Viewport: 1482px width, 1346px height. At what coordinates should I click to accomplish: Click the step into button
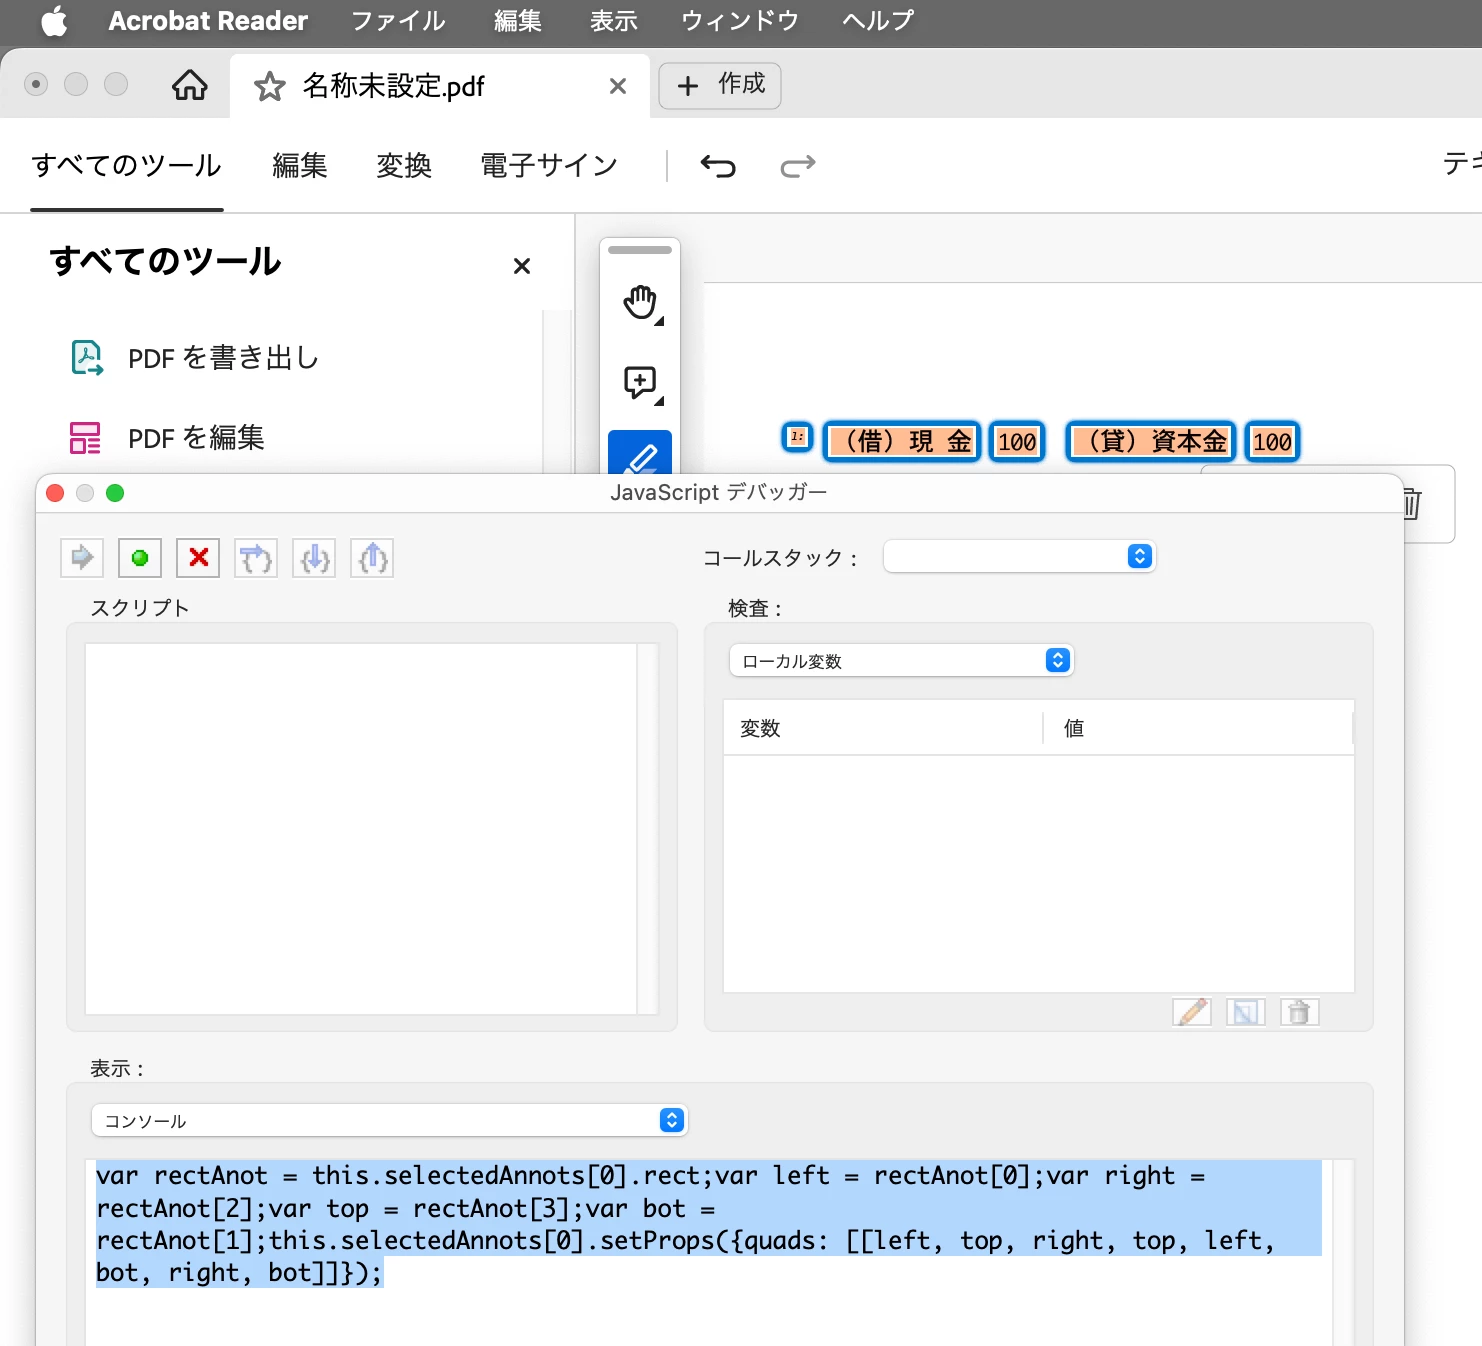click(314, 558)
